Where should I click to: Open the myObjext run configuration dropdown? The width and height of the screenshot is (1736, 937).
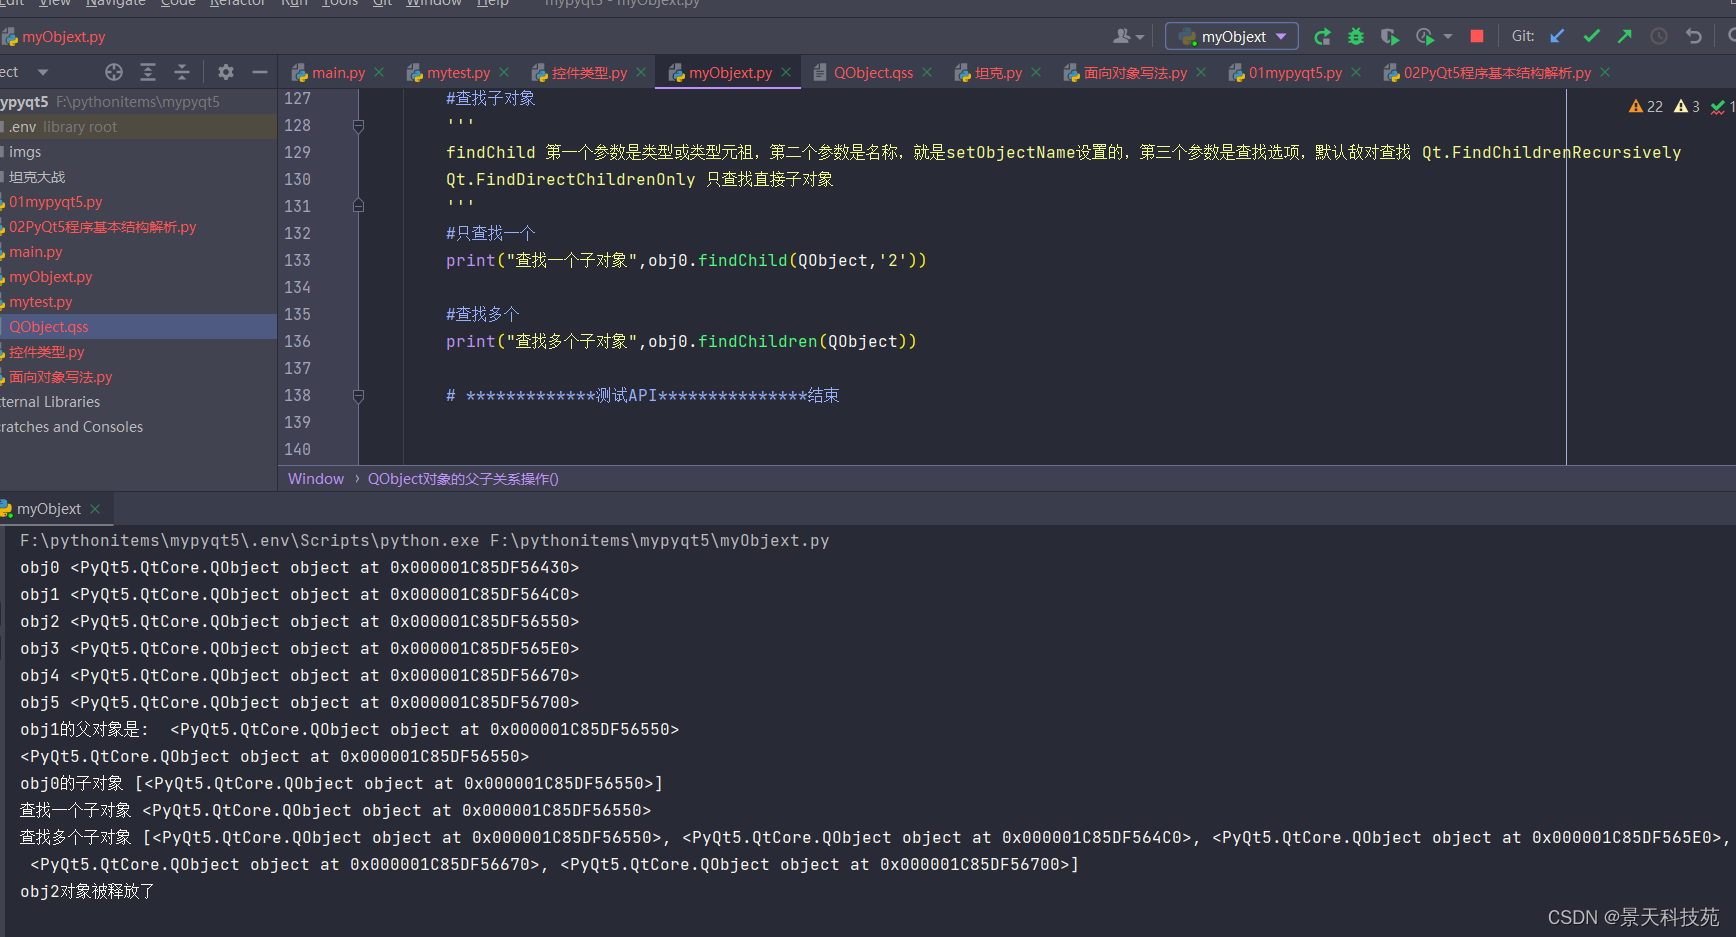[1232, 37]
